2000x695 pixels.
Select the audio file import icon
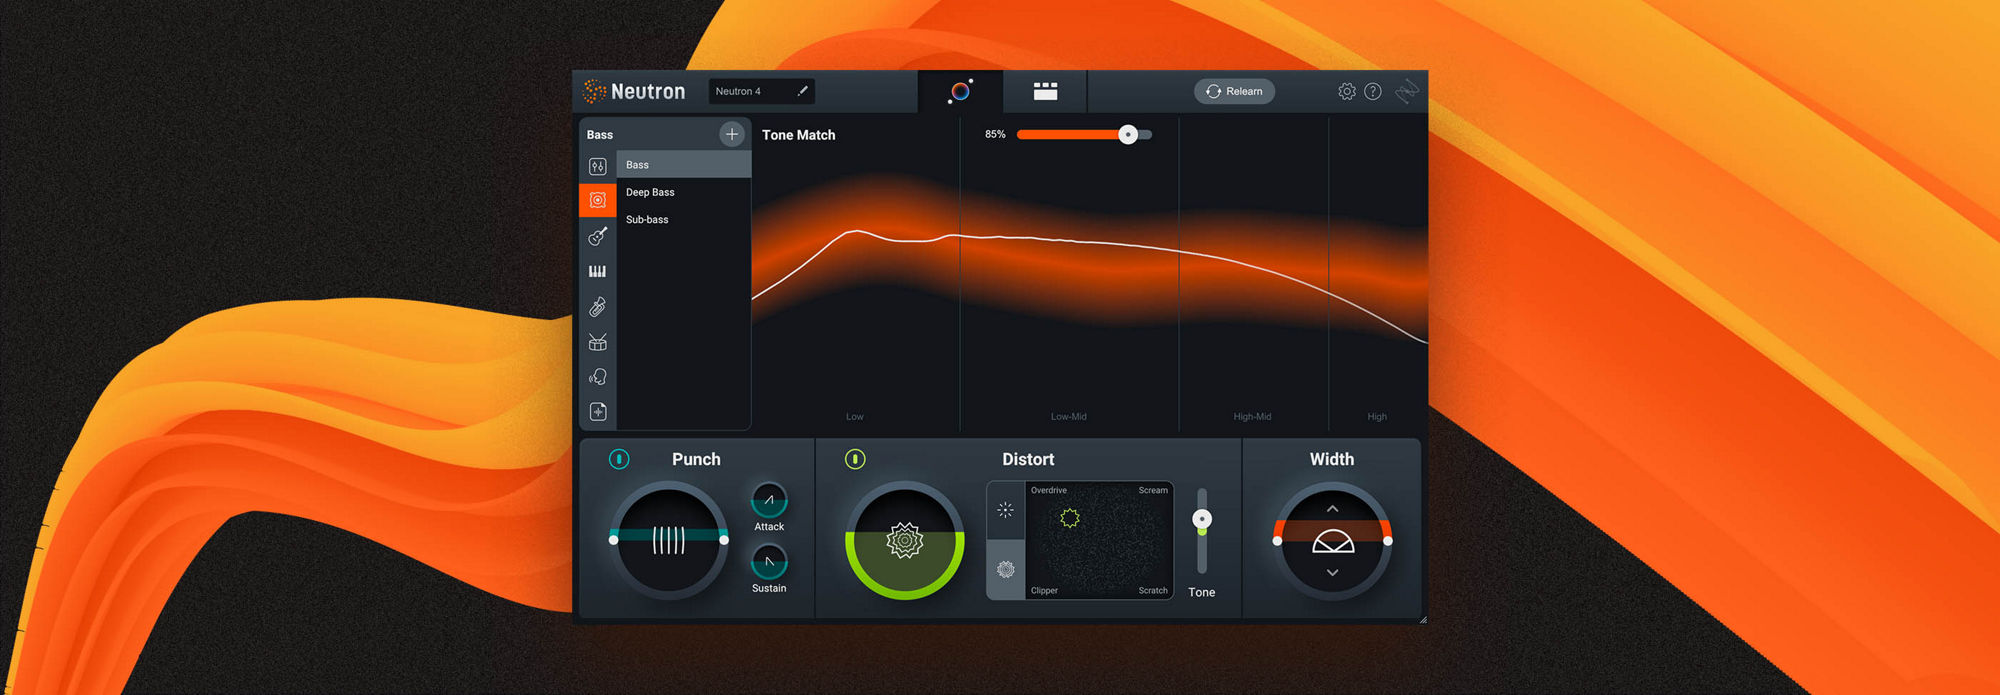pos(598,412)
